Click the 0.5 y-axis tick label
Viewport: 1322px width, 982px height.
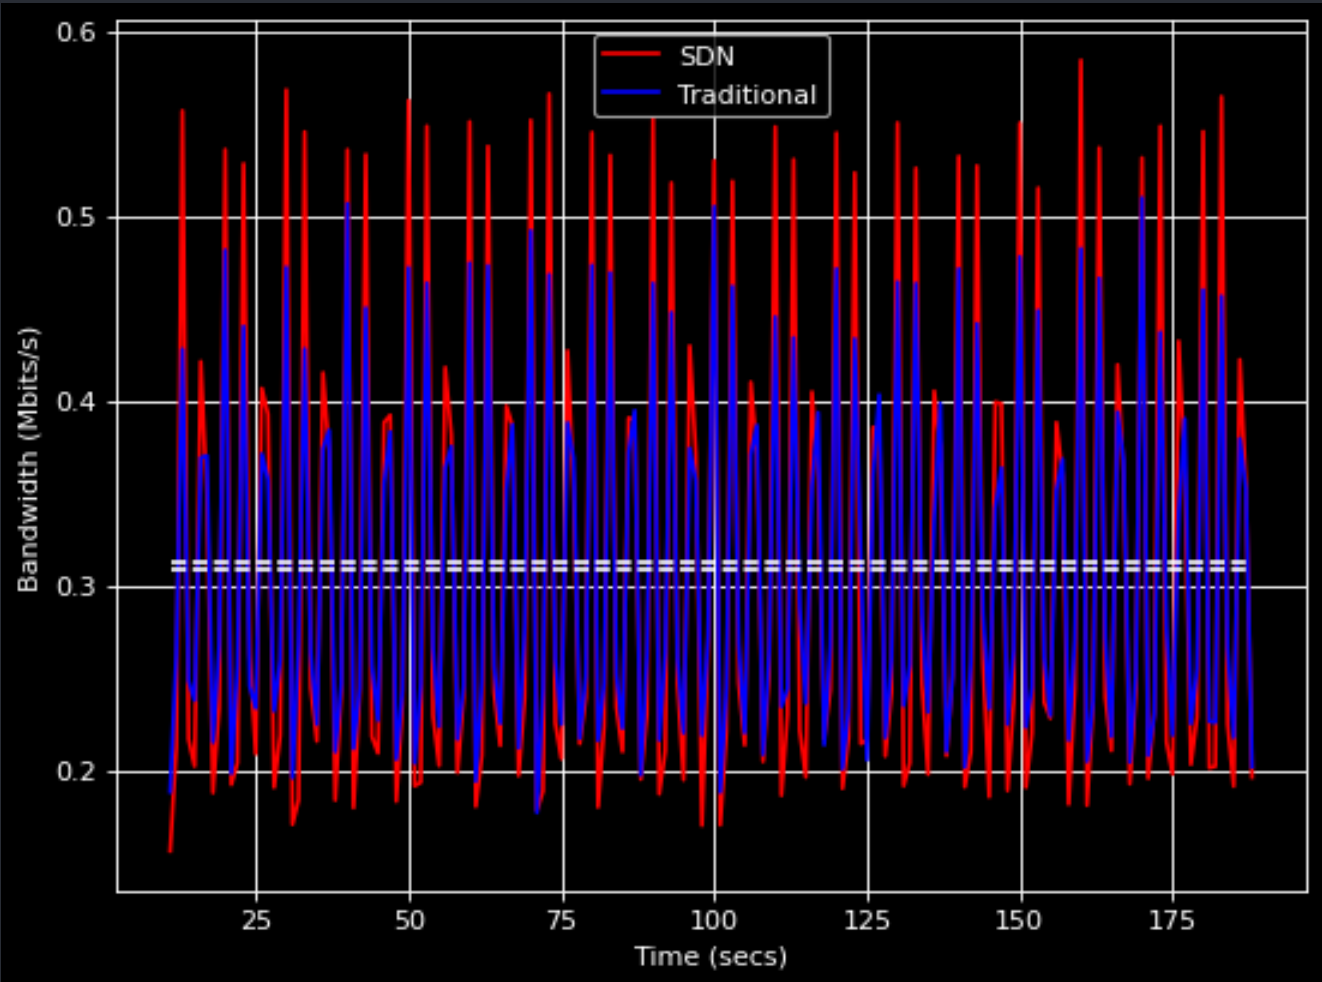pyautogui.click(x=76, y=217)
